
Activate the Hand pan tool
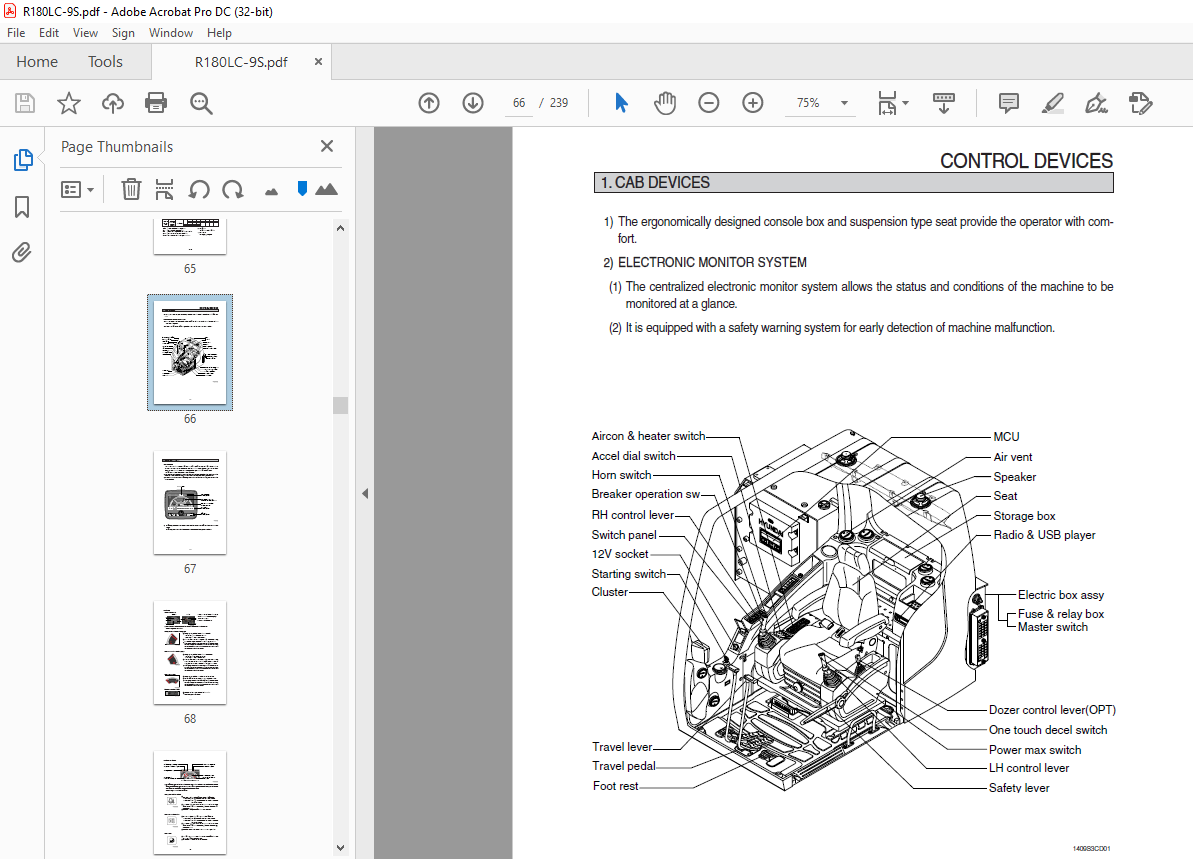click(x=665, y=103)
